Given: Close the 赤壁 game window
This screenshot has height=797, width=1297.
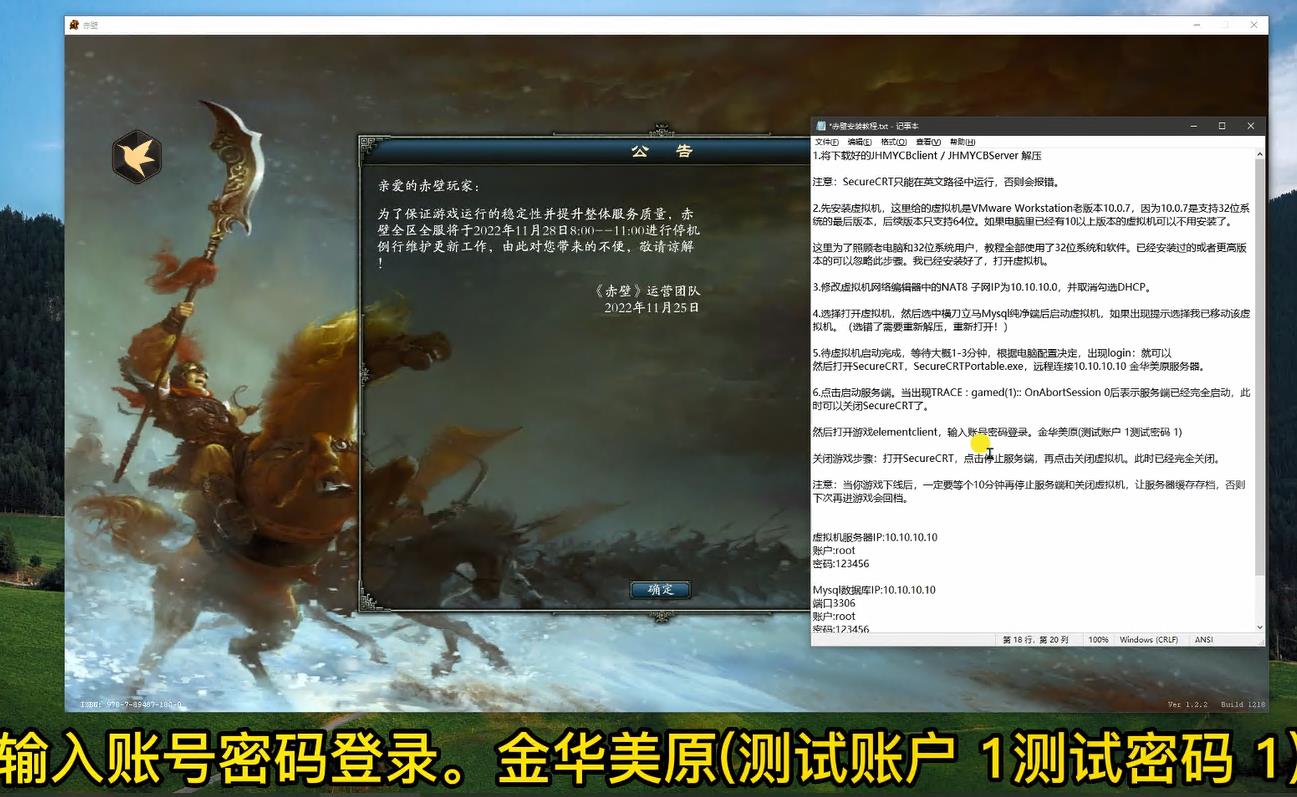Looking at the screenshot, I should coord(1255,25).
